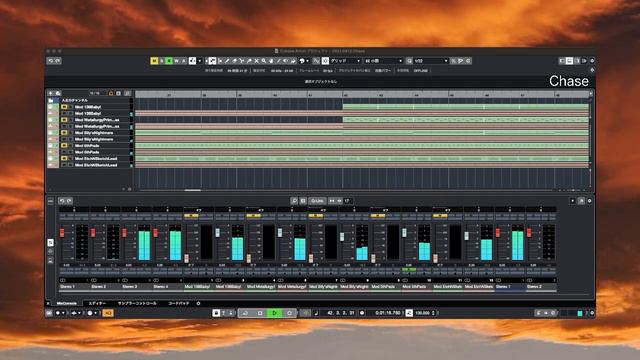Image resolution: width=640 pixels, height=360 pixels.
Task: Toggle the orange AQ auto-quantize button
Action: (108, 313)
